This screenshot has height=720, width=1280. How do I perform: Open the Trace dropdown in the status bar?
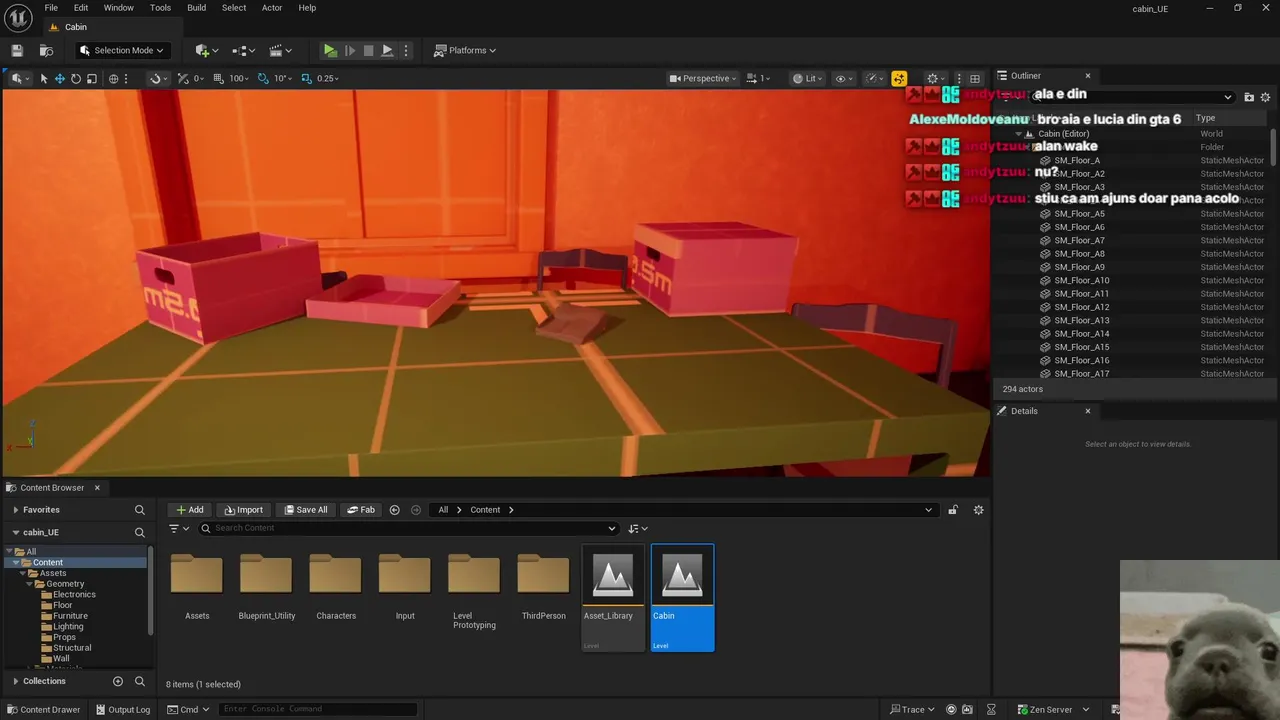tap(914, 710)
